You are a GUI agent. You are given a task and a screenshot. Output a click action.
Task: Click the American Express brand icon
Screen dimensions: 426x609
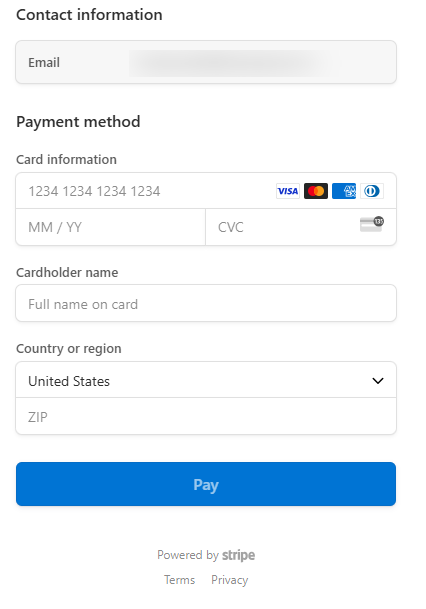pyautogui.click(x=344, y=191)
